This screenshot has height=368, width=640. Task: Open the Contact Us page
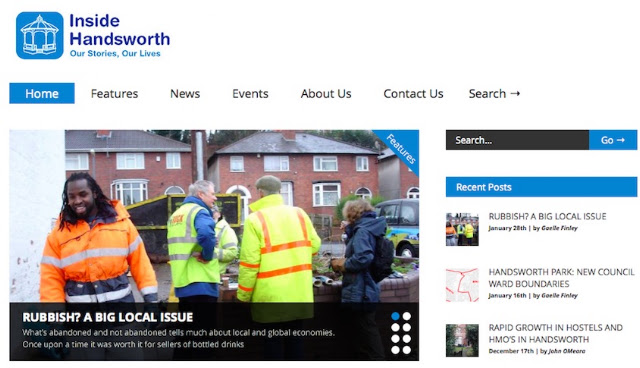(x=413, y=93)
